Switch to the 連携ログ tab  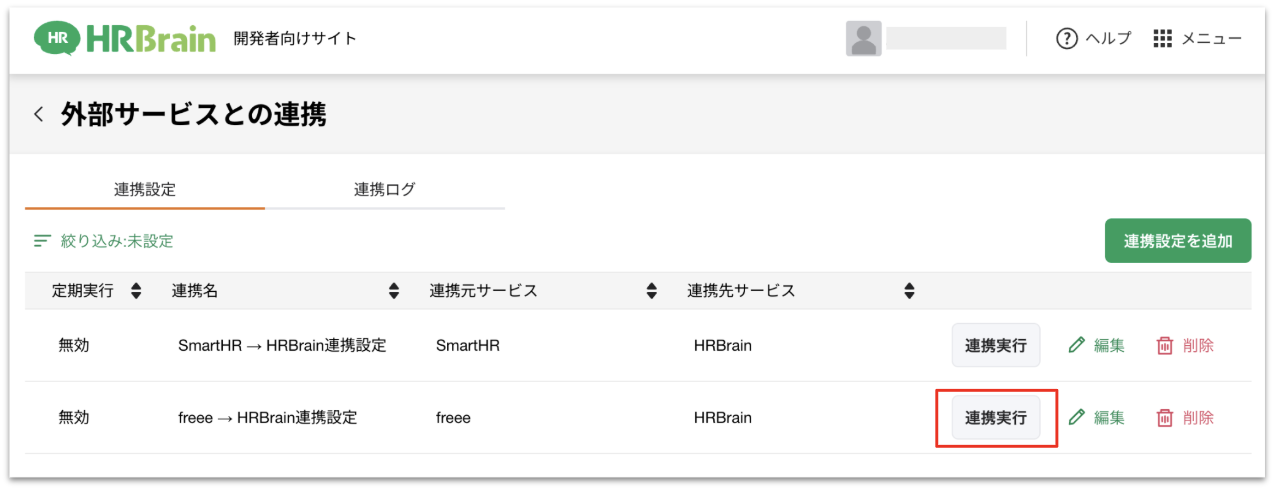[385, 189]
